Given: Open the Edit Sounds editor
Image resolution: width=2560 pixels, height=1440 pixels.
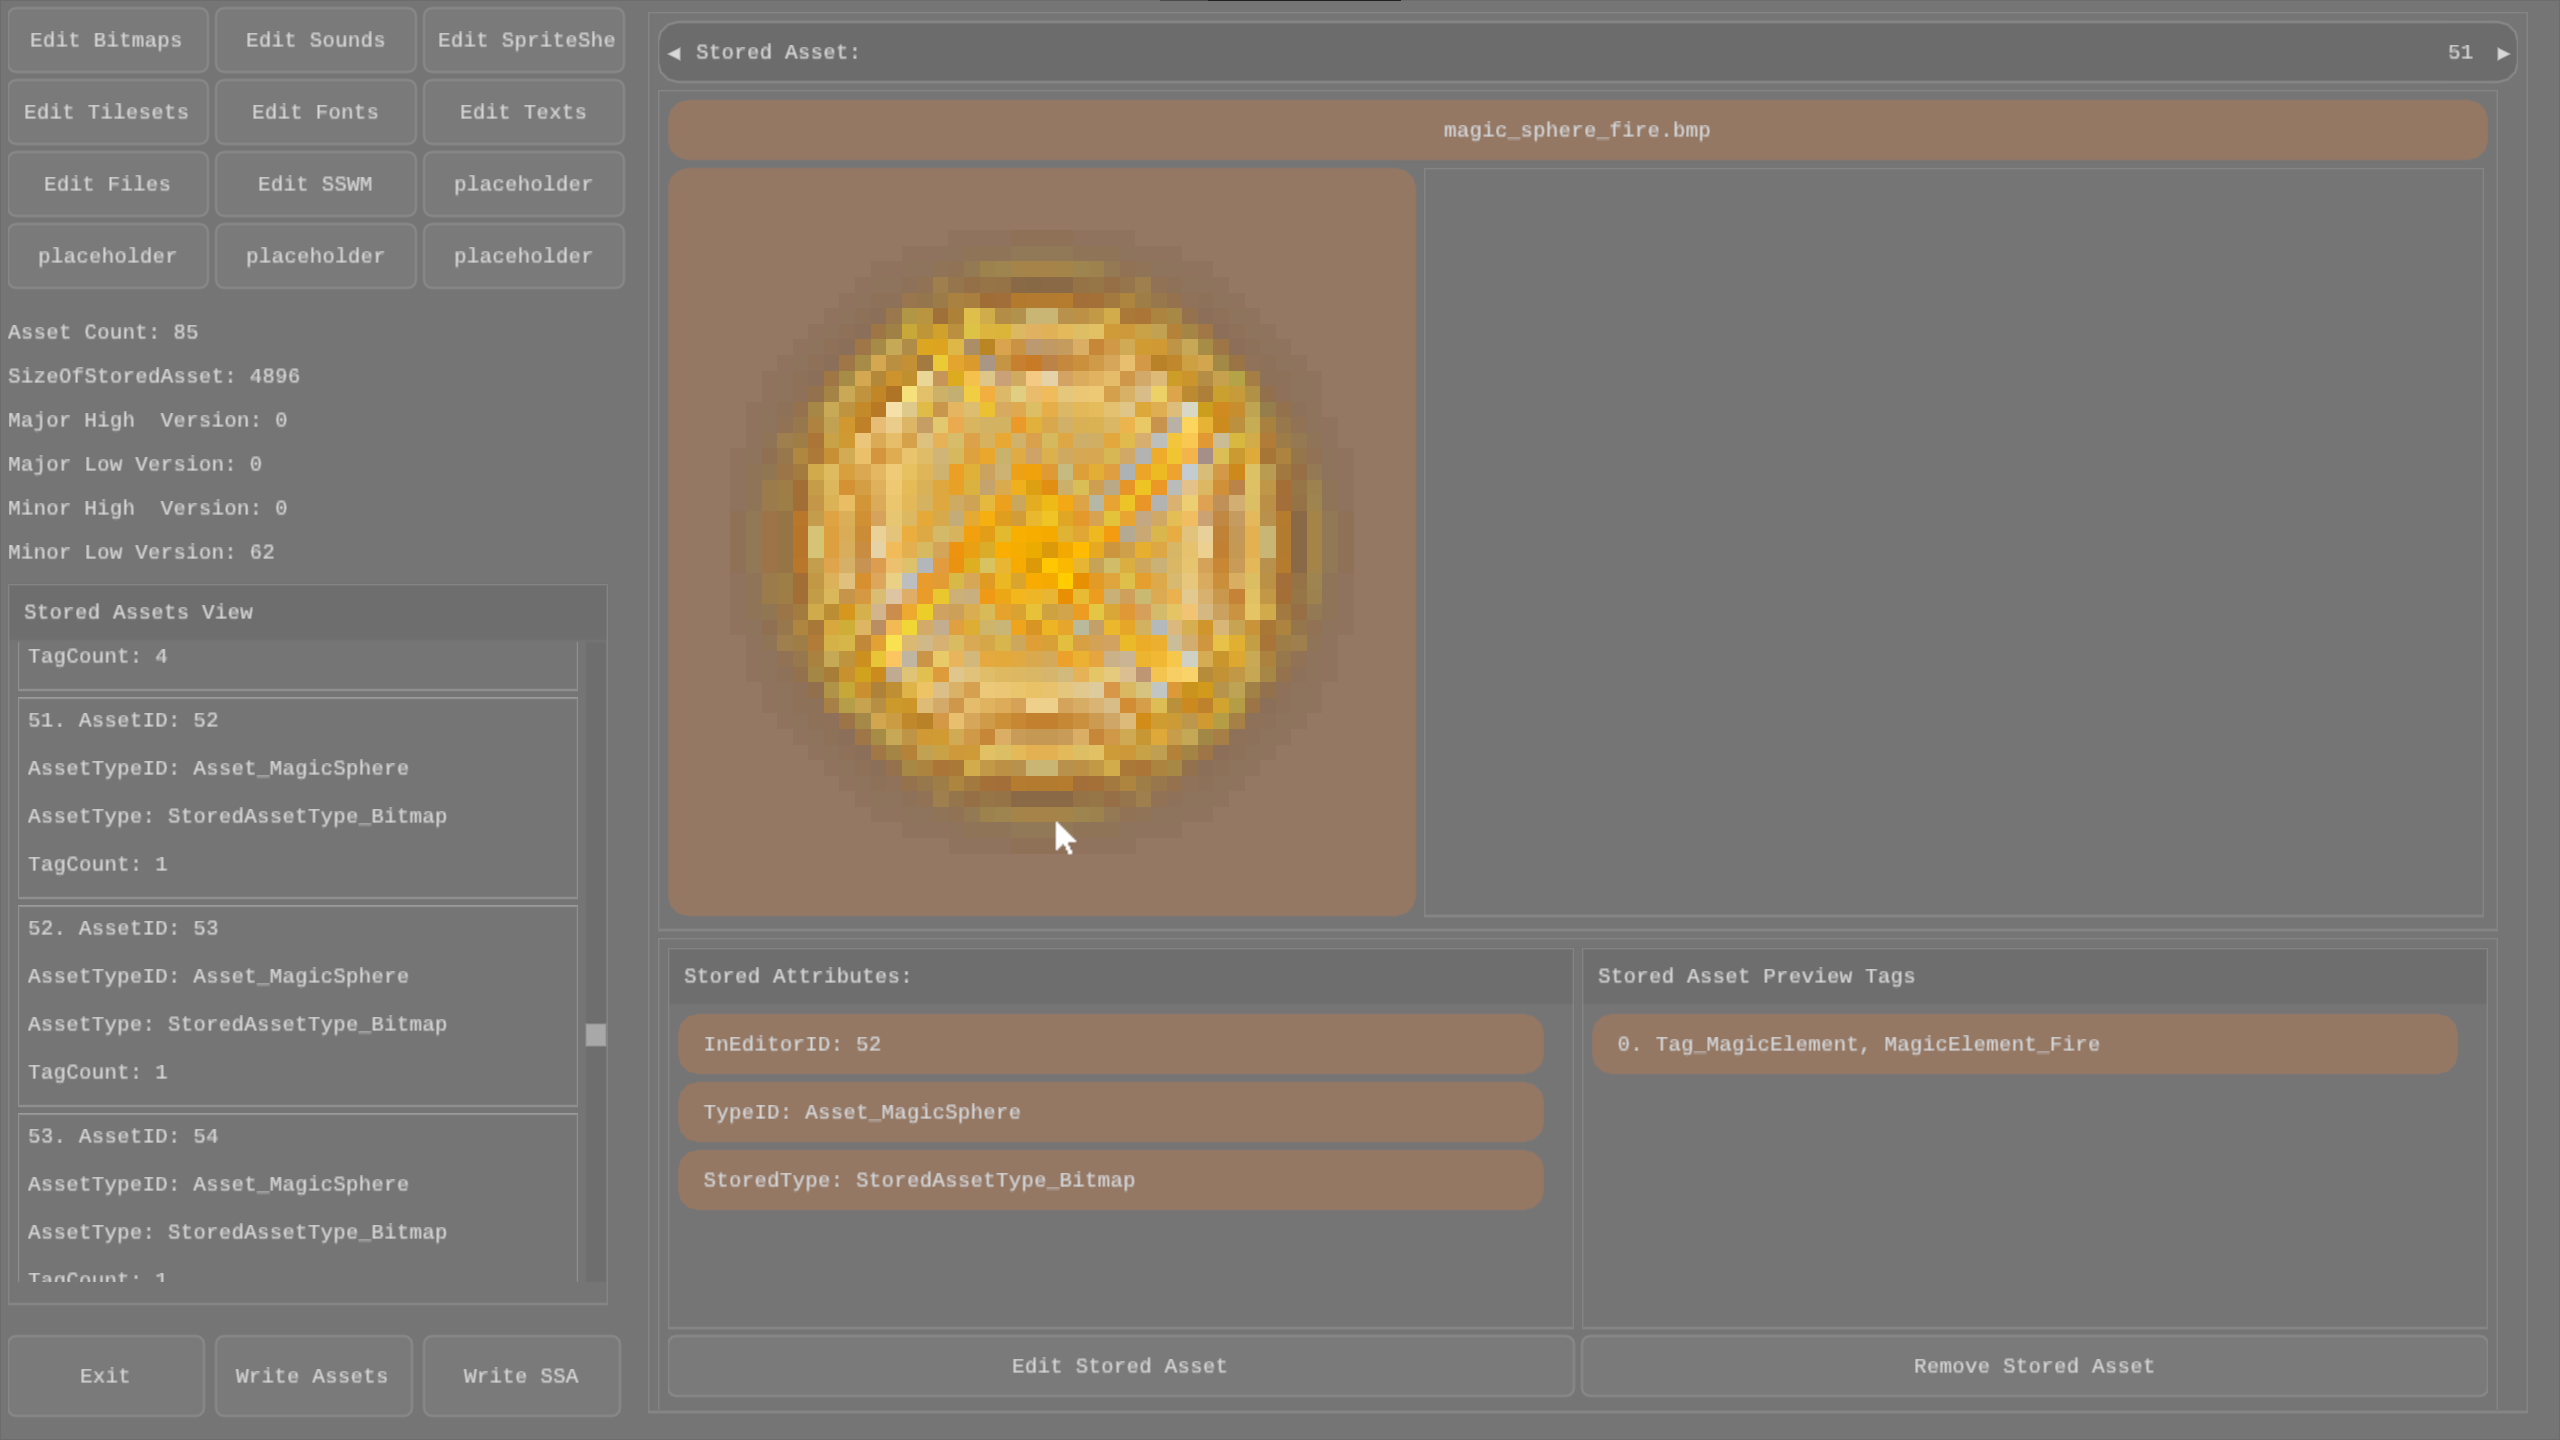Looking at the screenshot, I should coord(315,41).
